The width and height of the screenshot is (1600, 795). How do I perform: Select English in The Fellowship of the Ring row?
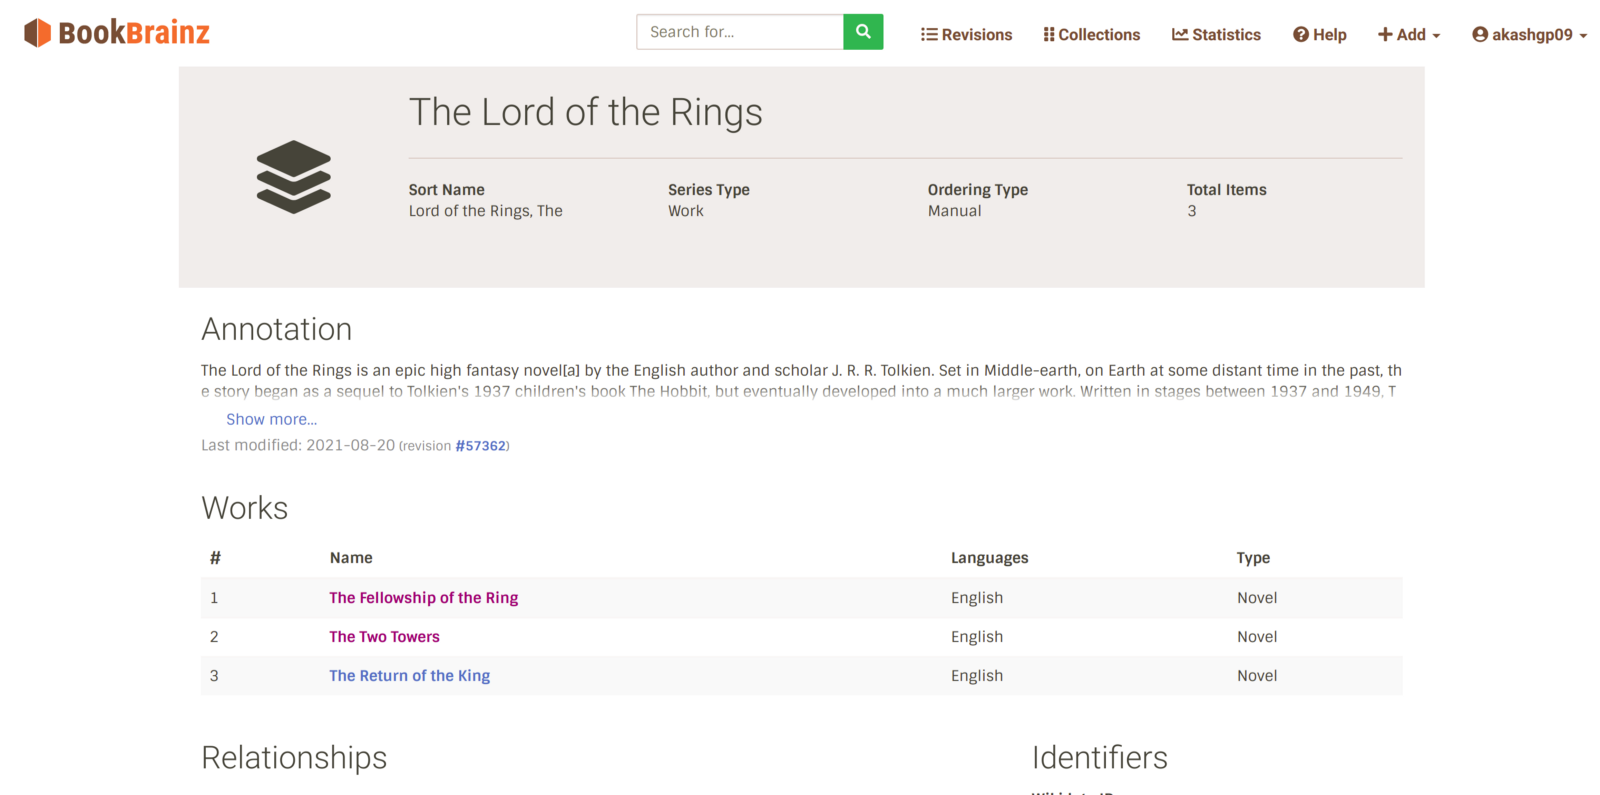977,598
